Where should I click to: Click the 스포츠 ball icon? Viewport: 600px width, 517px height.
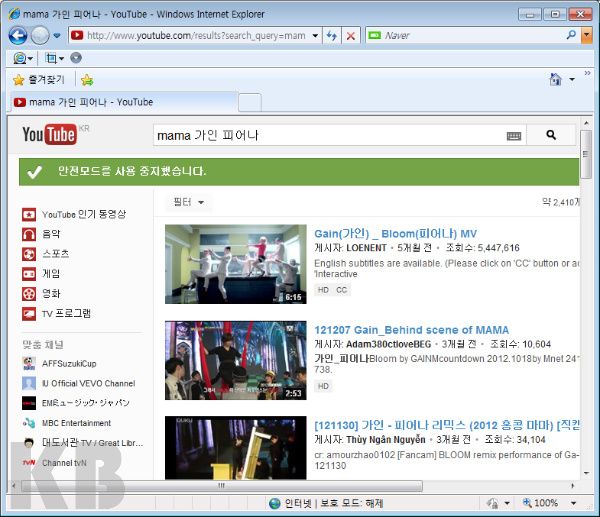[29, 254]
